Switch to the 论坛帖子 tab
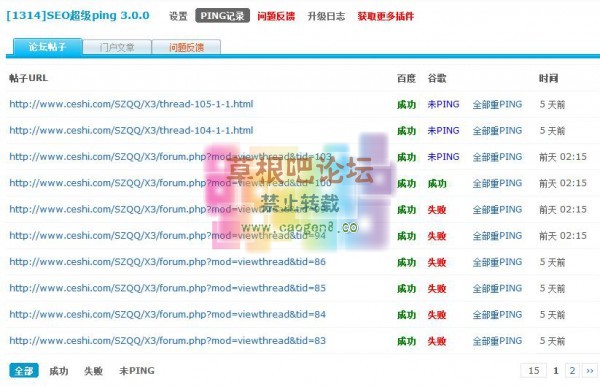Image resolution: width=600 pixels, height=387 pixels. pyautogui.click(x=48, y=47)
